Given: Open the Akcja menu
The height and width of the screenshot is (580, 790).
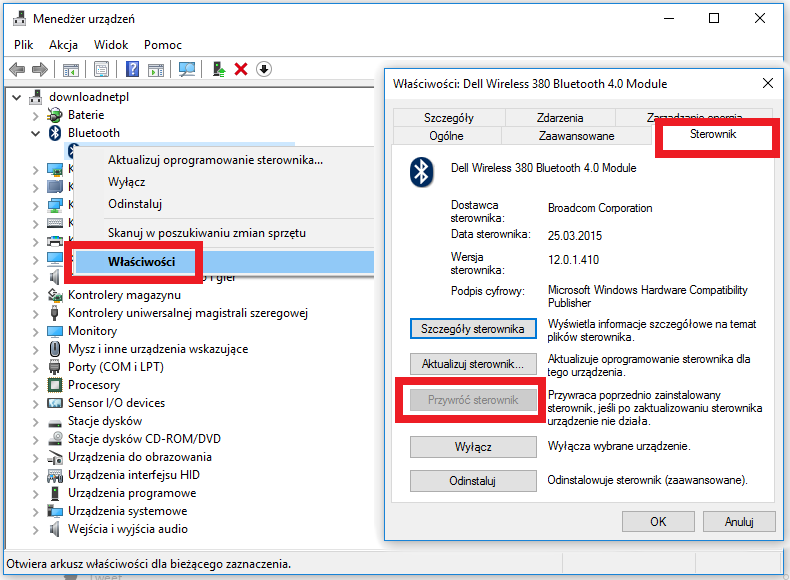Looking at the screenshot, I should coord(63,45).
